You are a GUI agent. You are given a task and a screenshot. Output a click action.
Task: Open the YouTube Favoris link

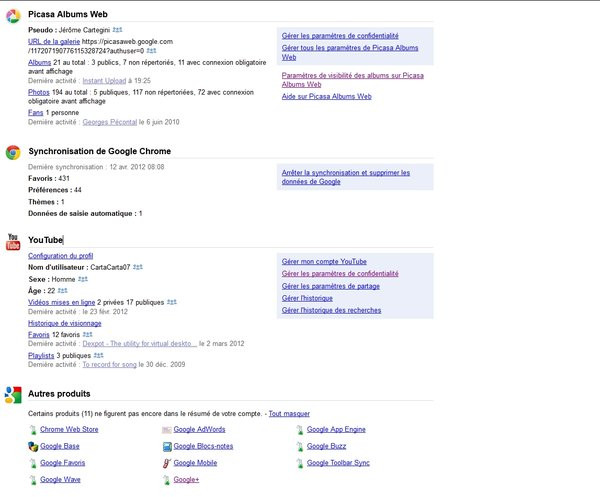point(39,334)
